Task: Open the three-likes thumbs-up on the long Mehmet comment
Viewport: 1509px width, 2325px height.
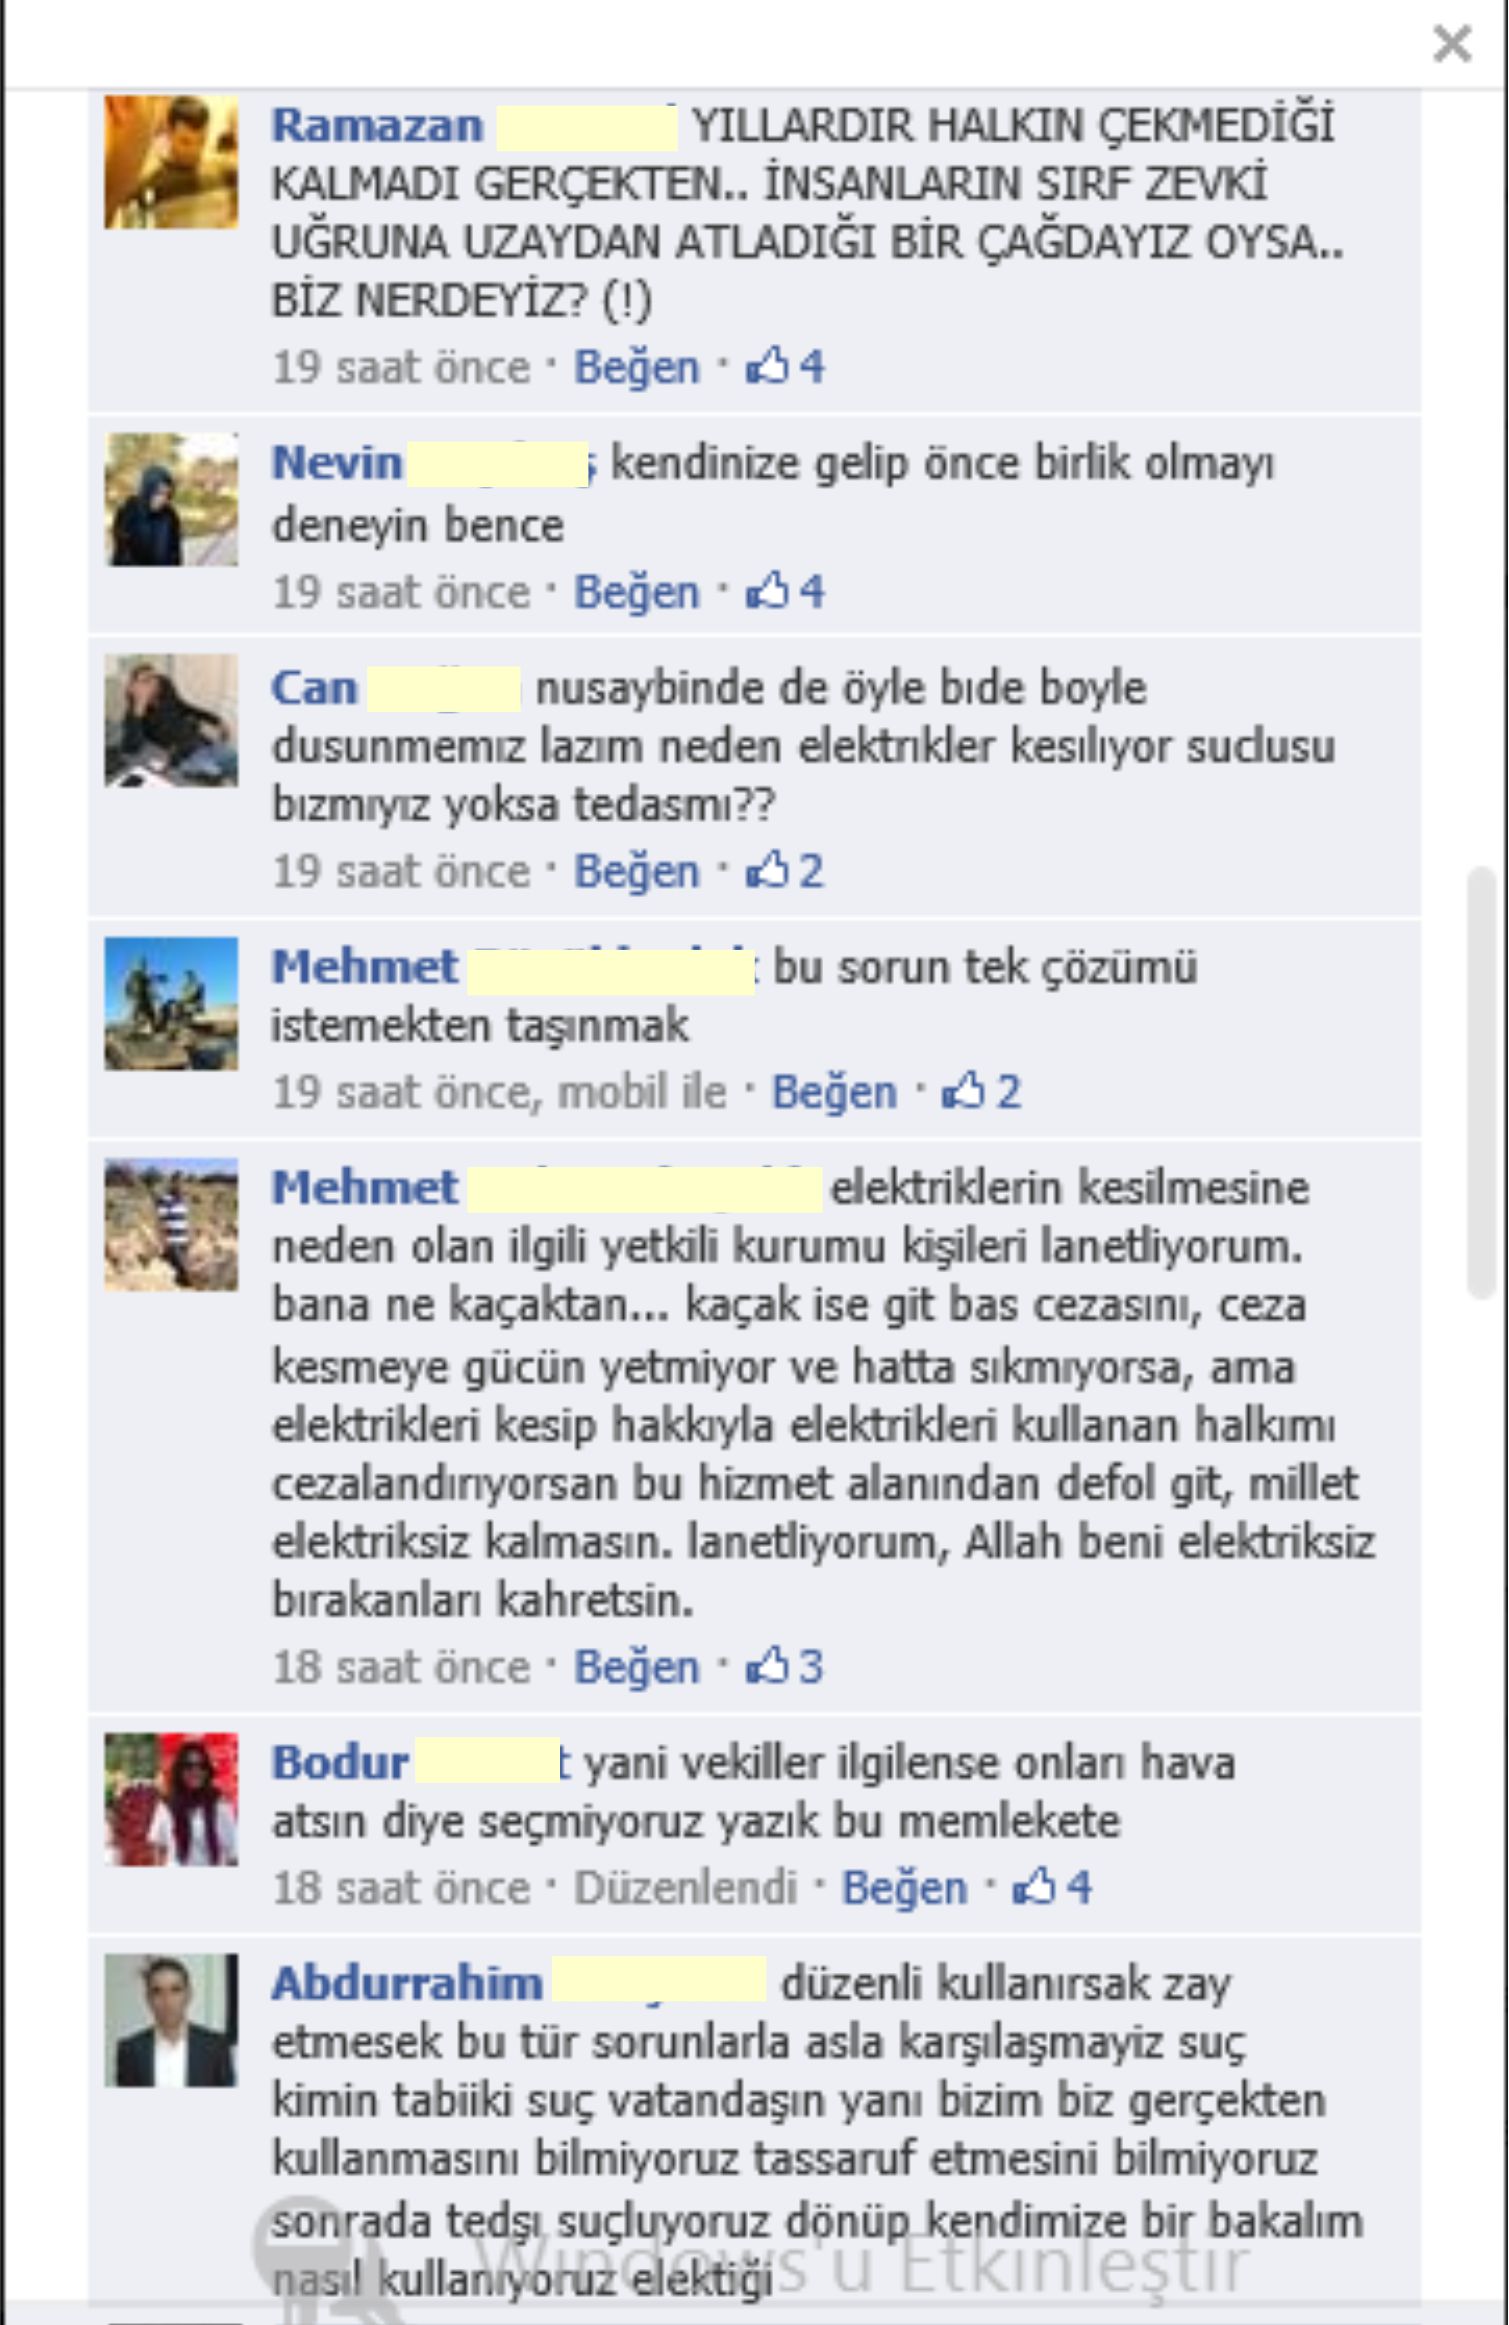Action: 785,1667
